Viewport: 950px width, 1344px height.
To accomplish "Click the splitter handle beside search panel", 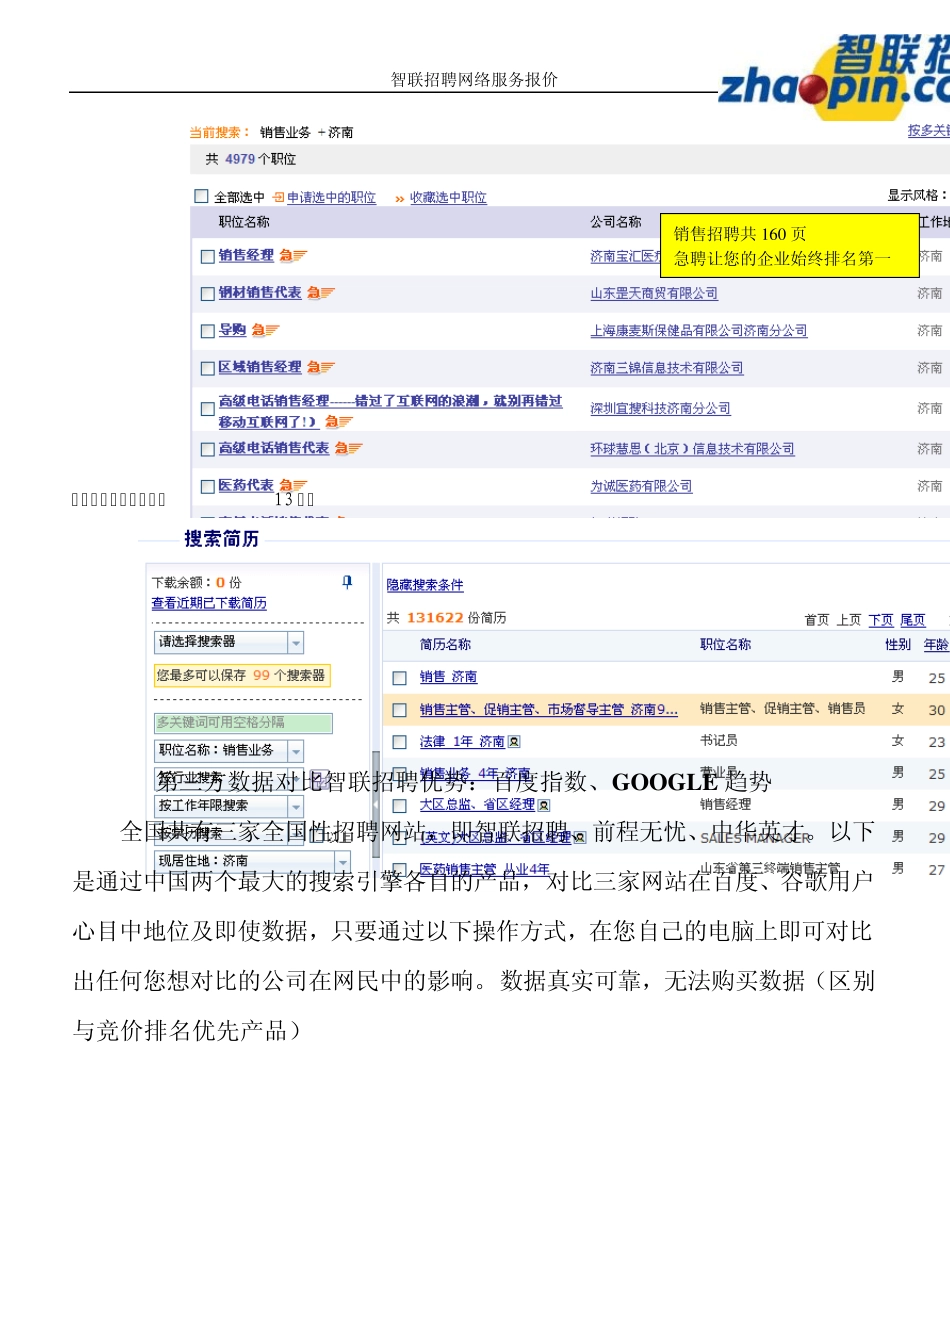I will (x=376, y=806).
